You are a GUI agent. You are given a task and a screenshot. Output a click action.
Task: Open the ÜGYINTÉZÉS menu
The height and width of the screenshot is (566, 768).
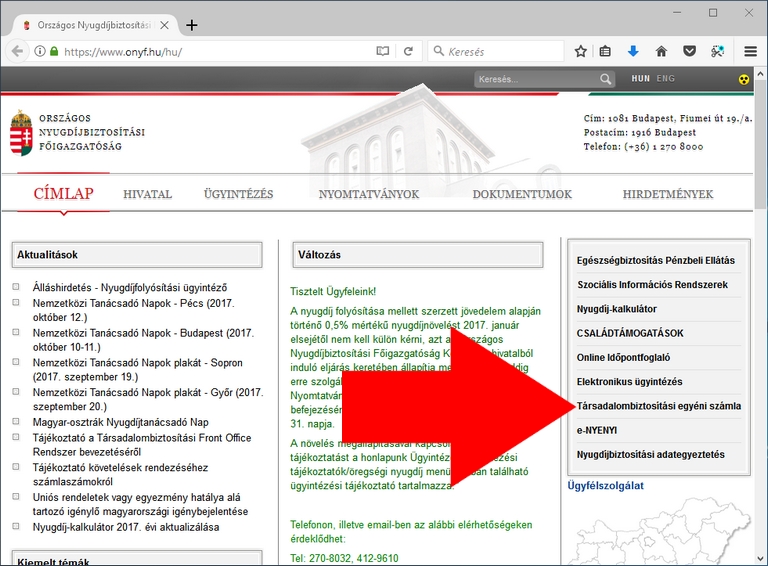coord(238,194)
